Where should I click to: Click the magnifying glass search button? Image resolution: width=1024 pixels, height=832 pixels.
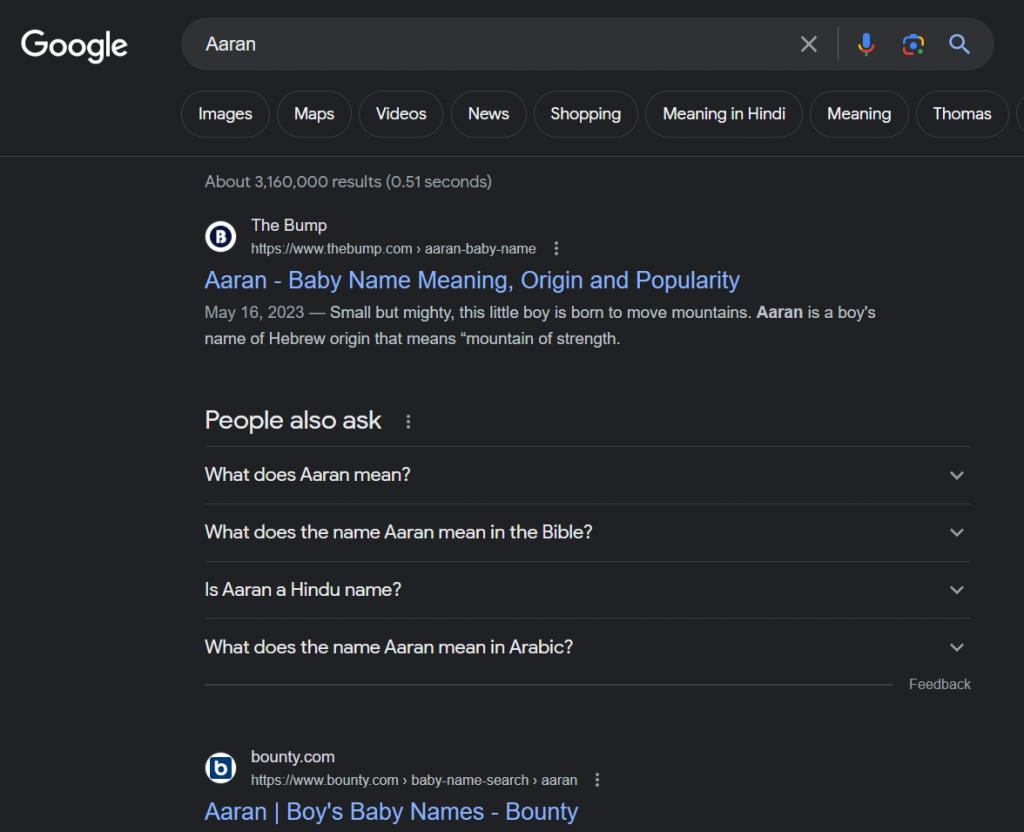959,44
